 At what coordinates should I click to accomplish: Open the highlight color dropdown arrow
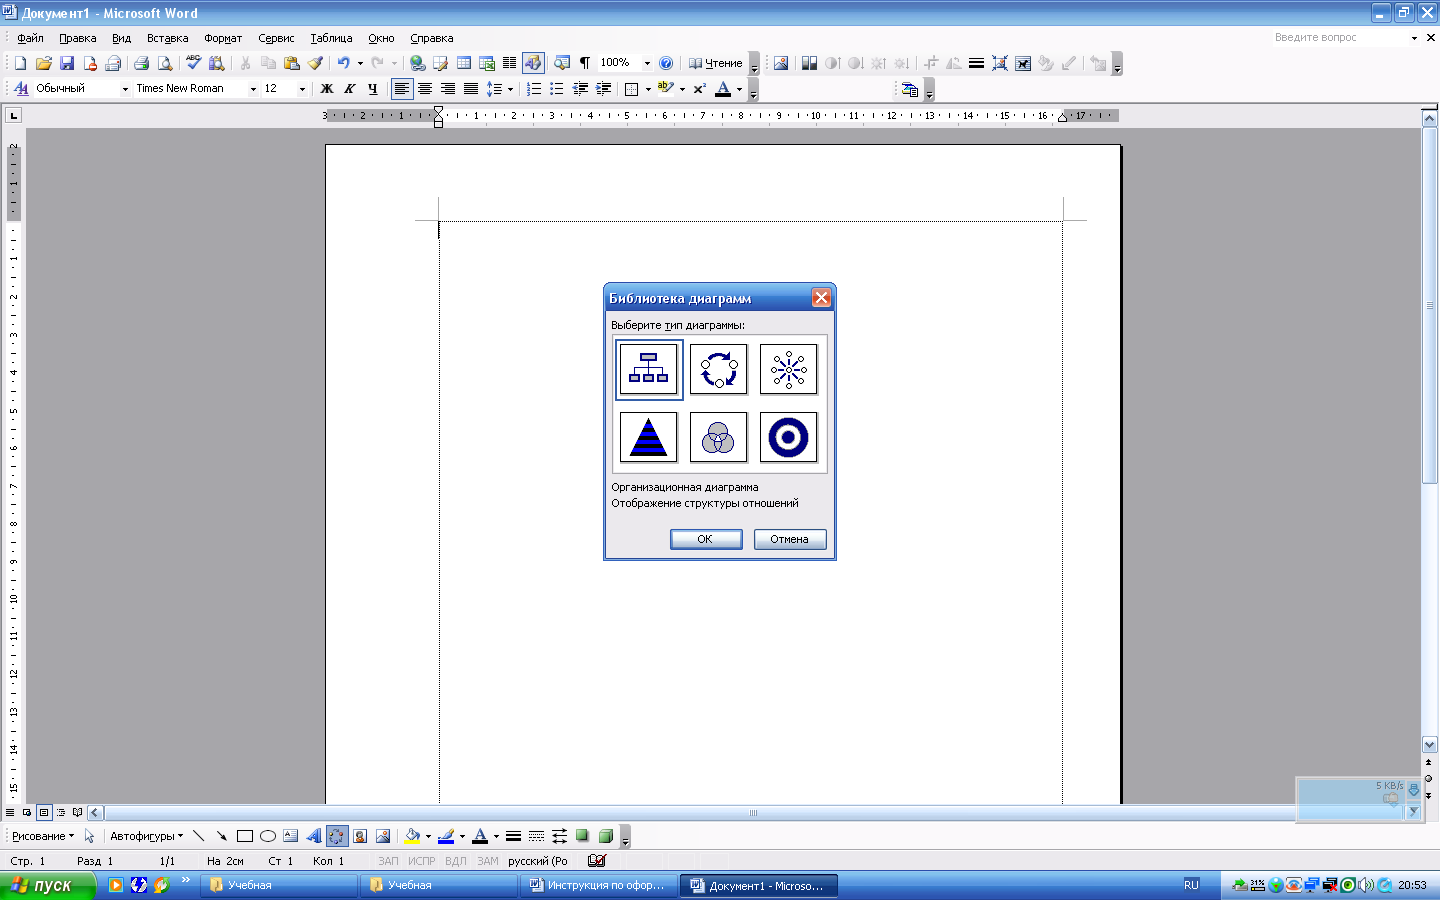point(682,89)
